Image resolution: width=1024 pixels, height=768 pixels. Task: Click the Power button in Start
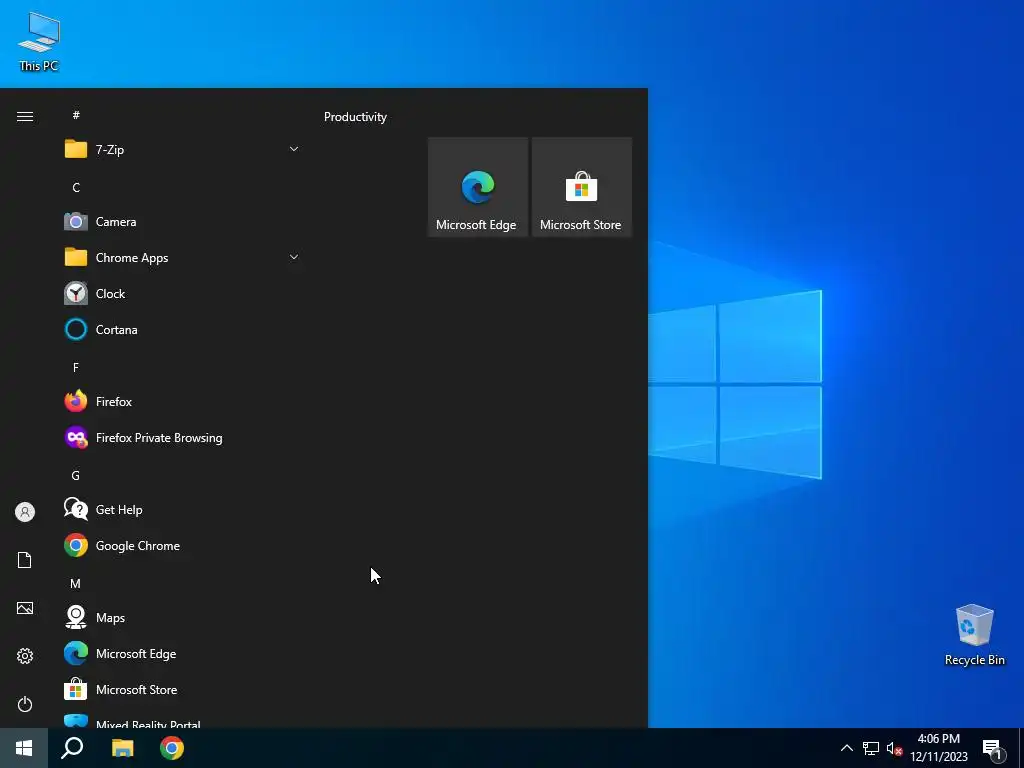coord(25,704)
